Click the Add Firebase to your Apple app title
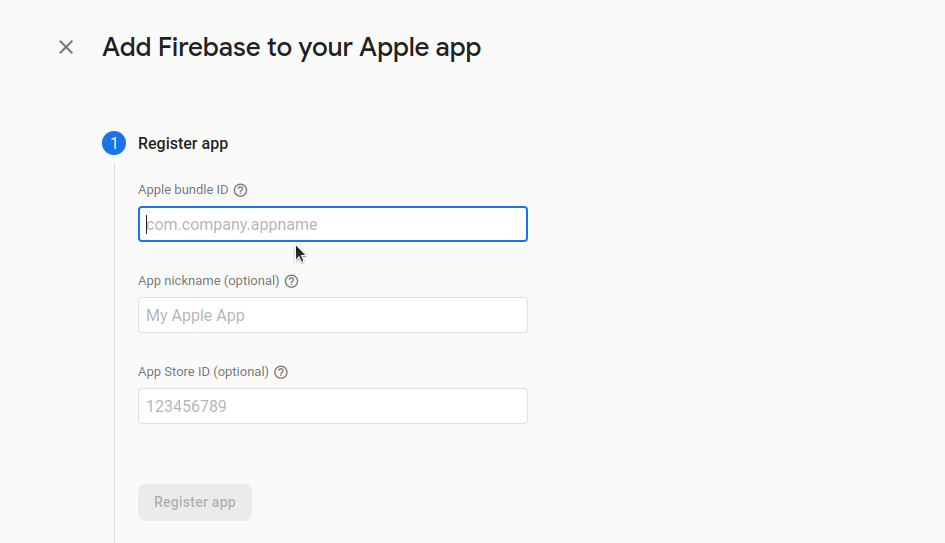The height and width of the screenshot is (543, 945). tap(292, 48)
